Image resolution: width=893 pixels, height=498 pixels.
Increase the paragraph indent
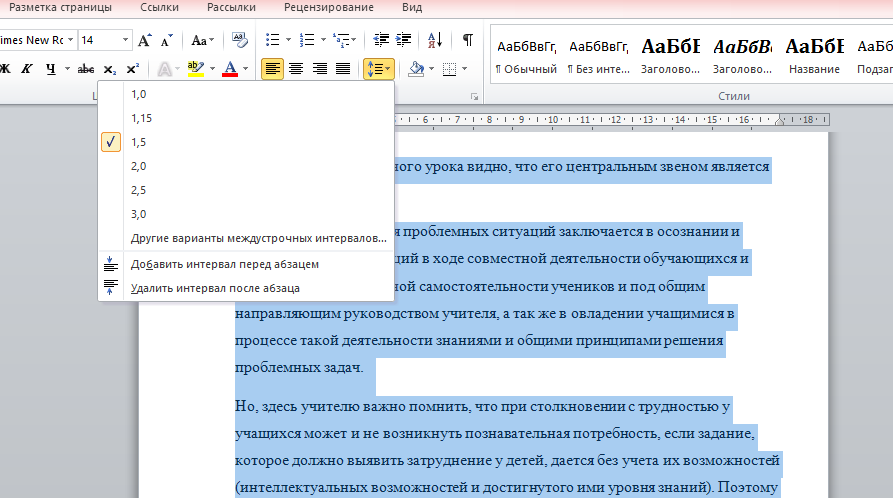tap(404, 41)
